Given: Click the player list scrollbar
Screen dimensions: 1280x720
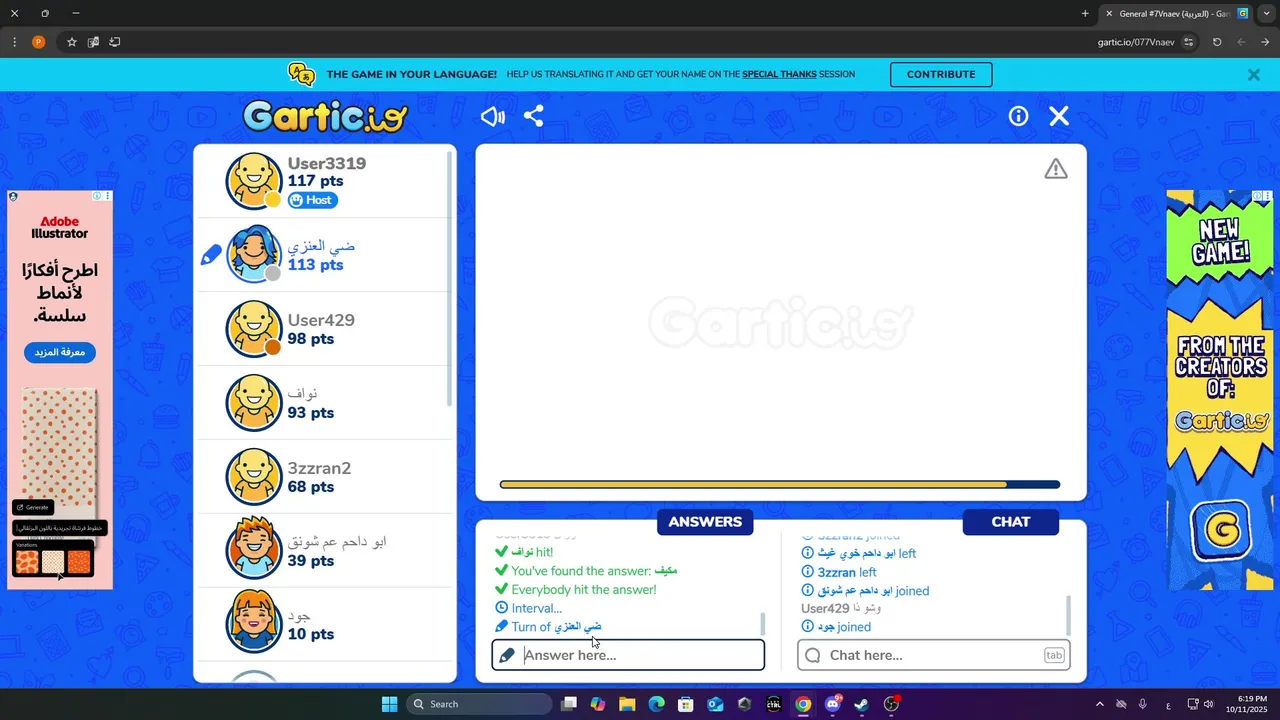Looking at the screenshot, I should [450, 280].
